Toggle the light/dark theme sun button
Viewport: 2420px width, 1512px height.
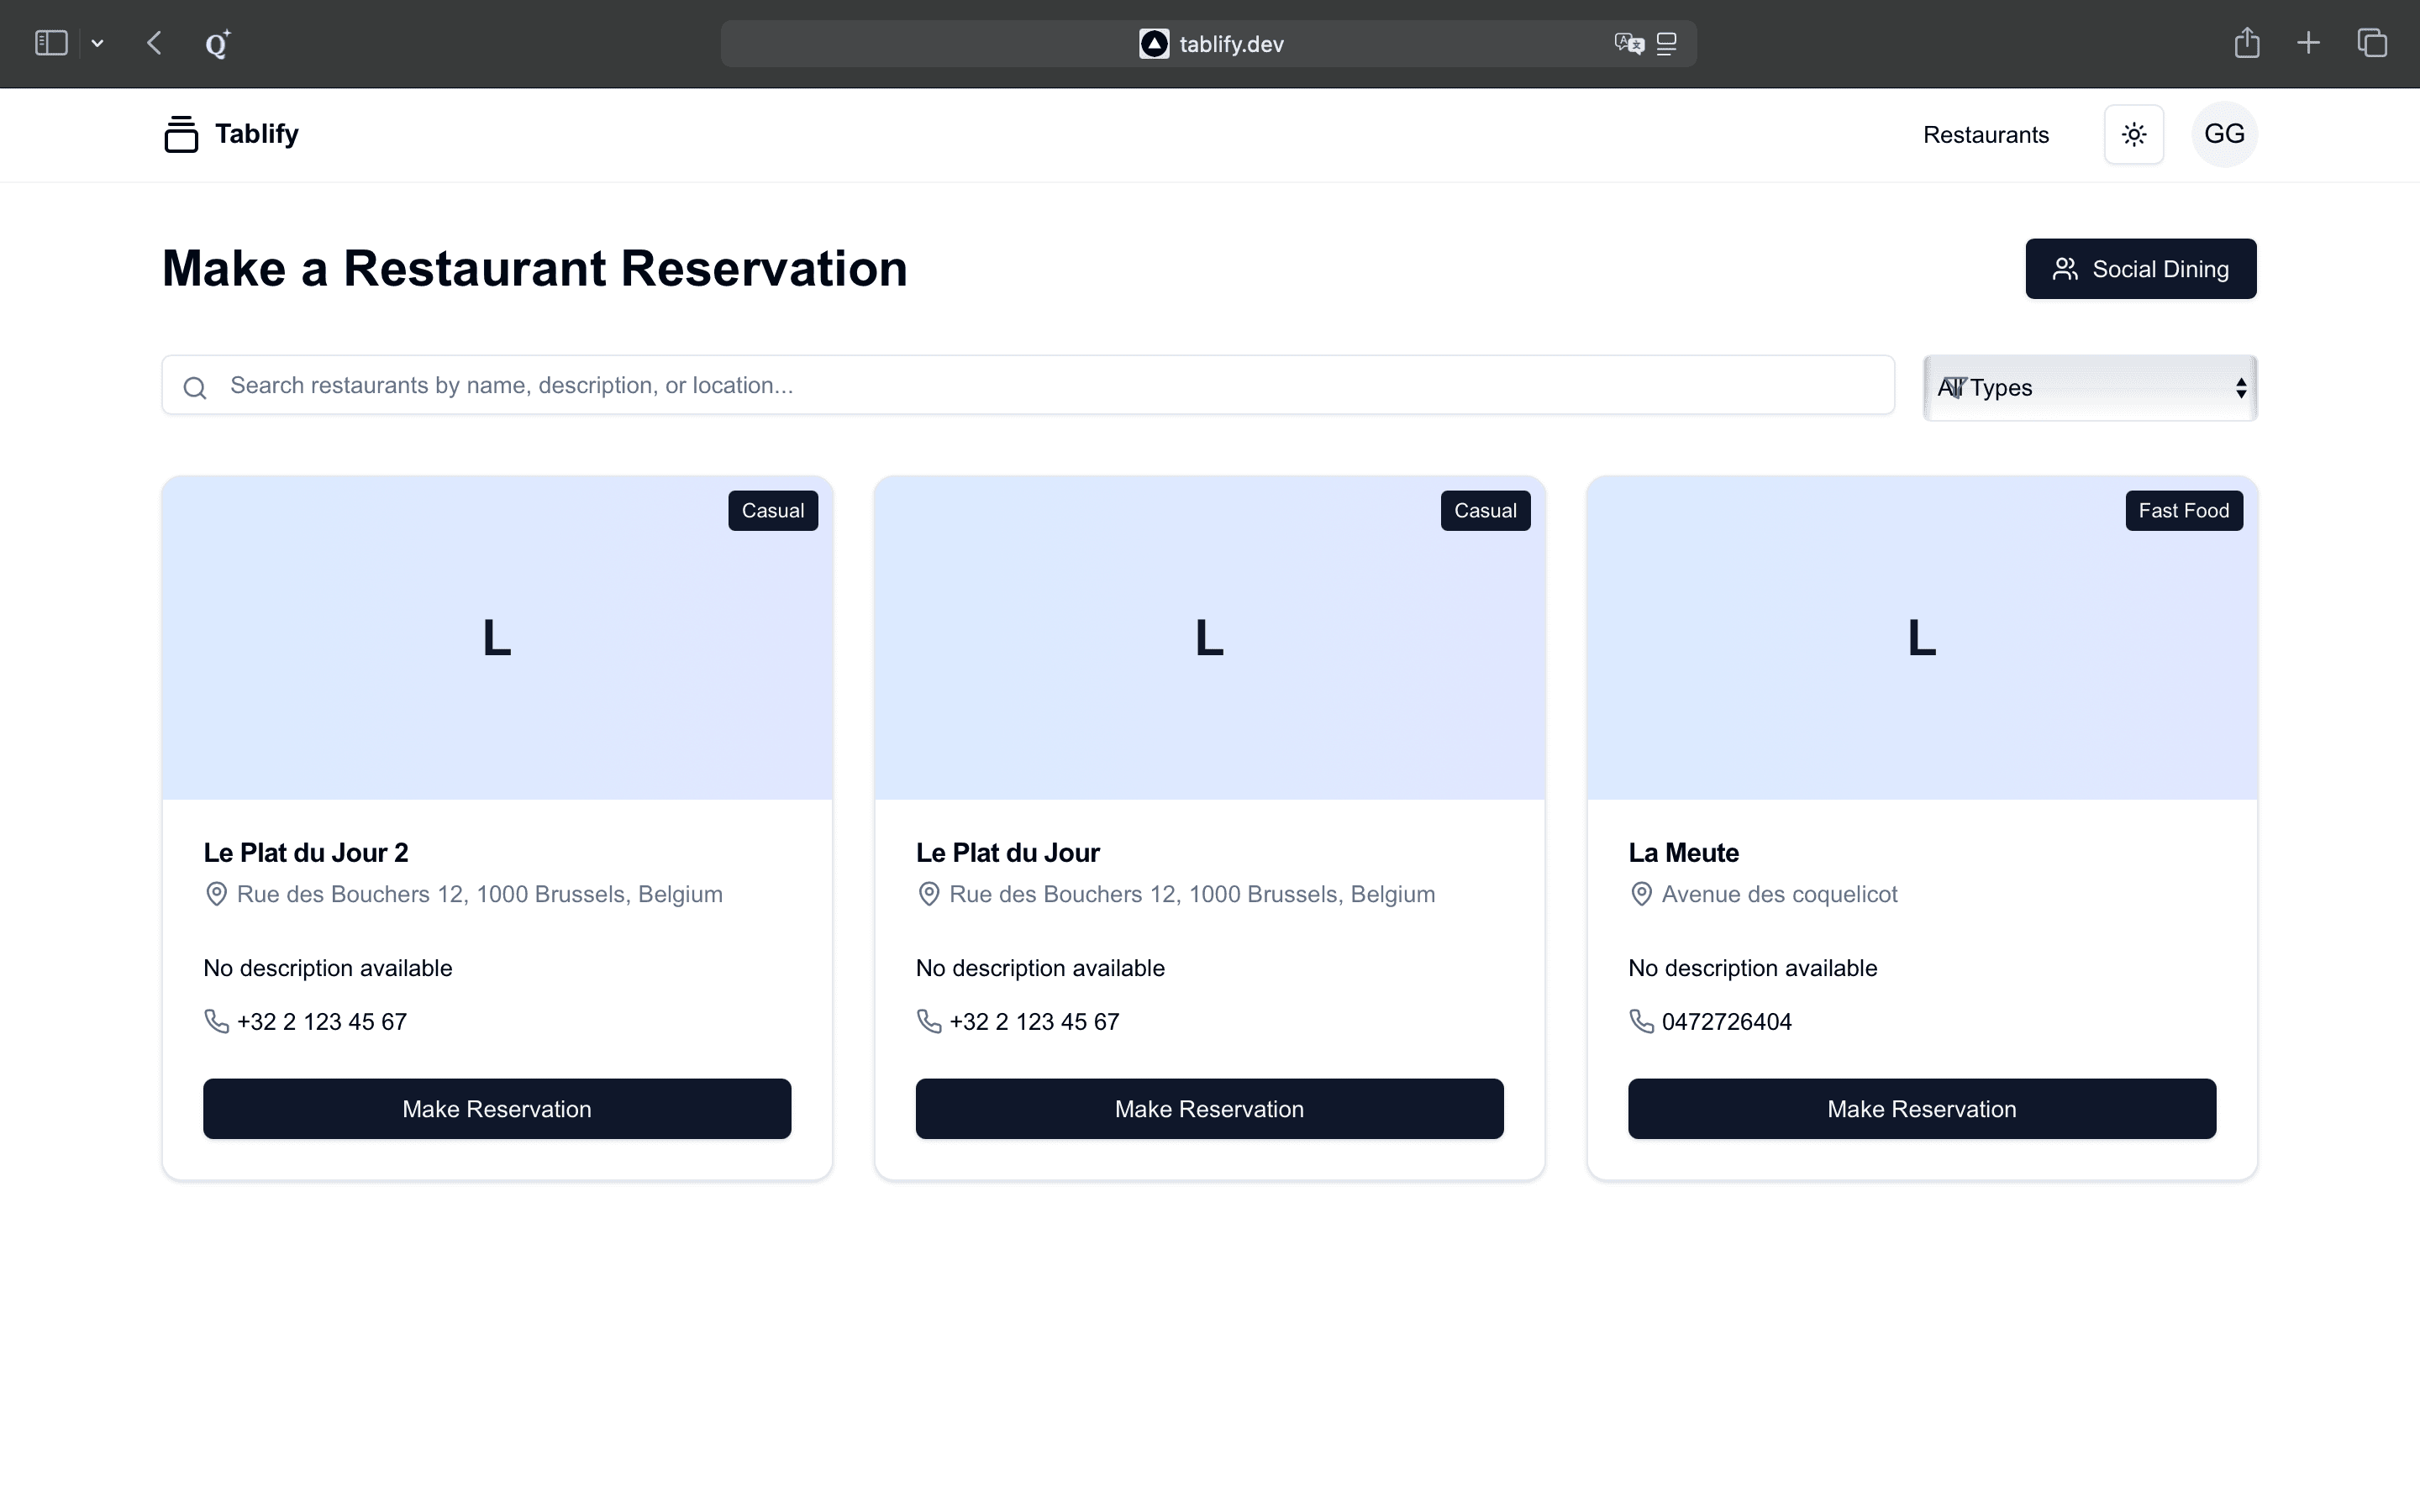[2134, 134]
